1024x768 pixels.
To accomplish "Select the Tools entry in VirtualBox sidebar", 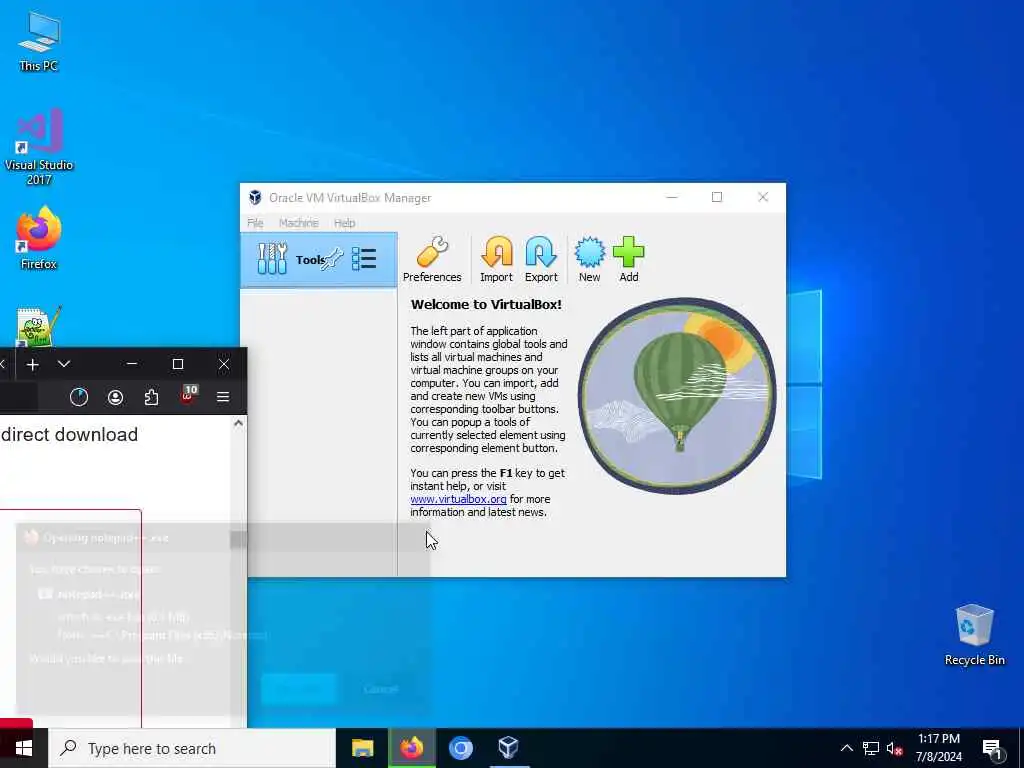I will [319, 260].
